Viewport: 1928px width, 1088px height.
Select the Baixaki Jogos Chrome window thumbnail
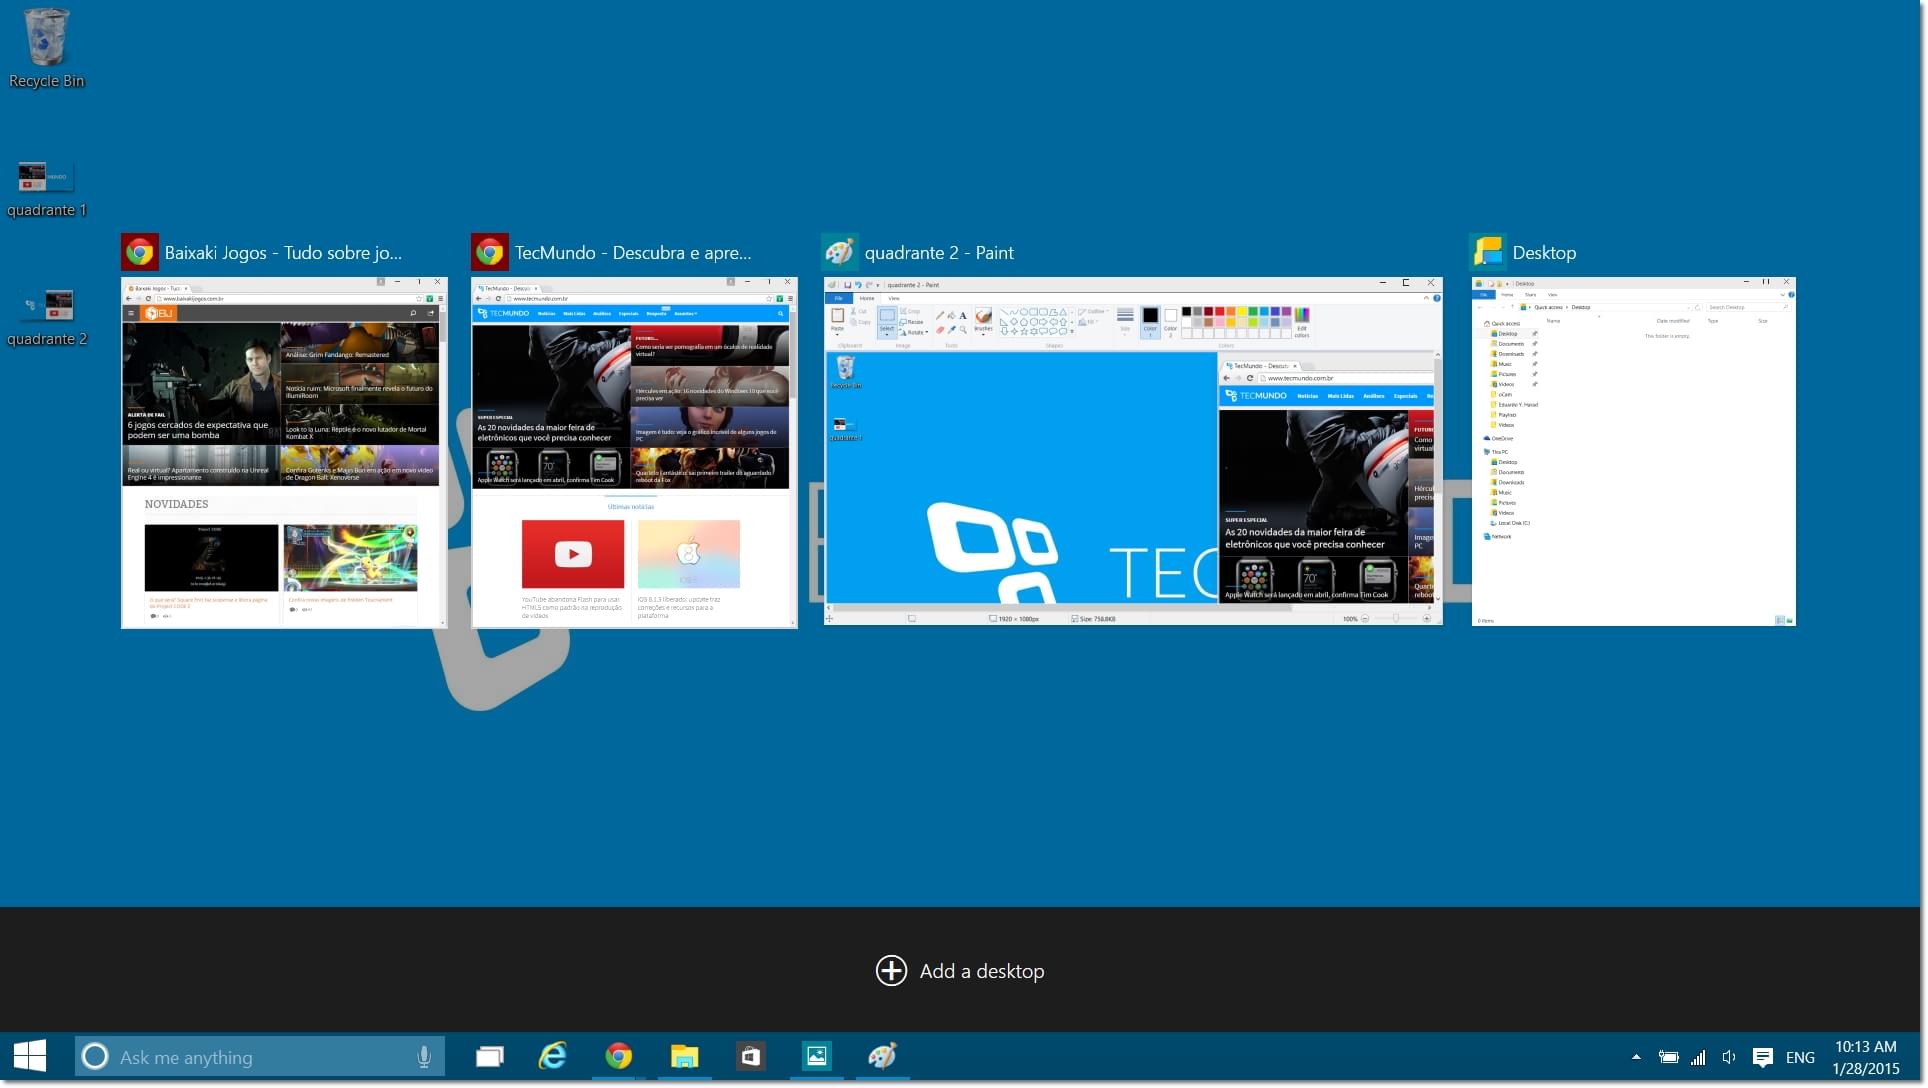tap(284, 452)
